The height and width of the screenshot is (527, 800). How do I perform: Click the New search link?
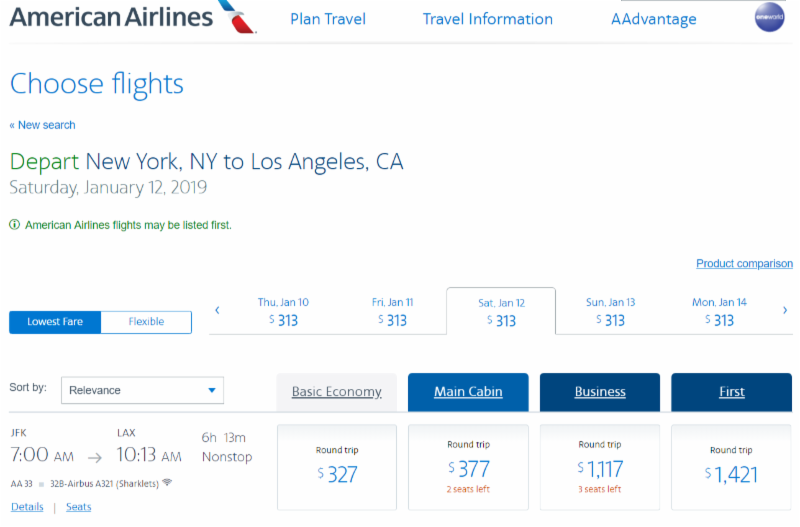point(43,125)
